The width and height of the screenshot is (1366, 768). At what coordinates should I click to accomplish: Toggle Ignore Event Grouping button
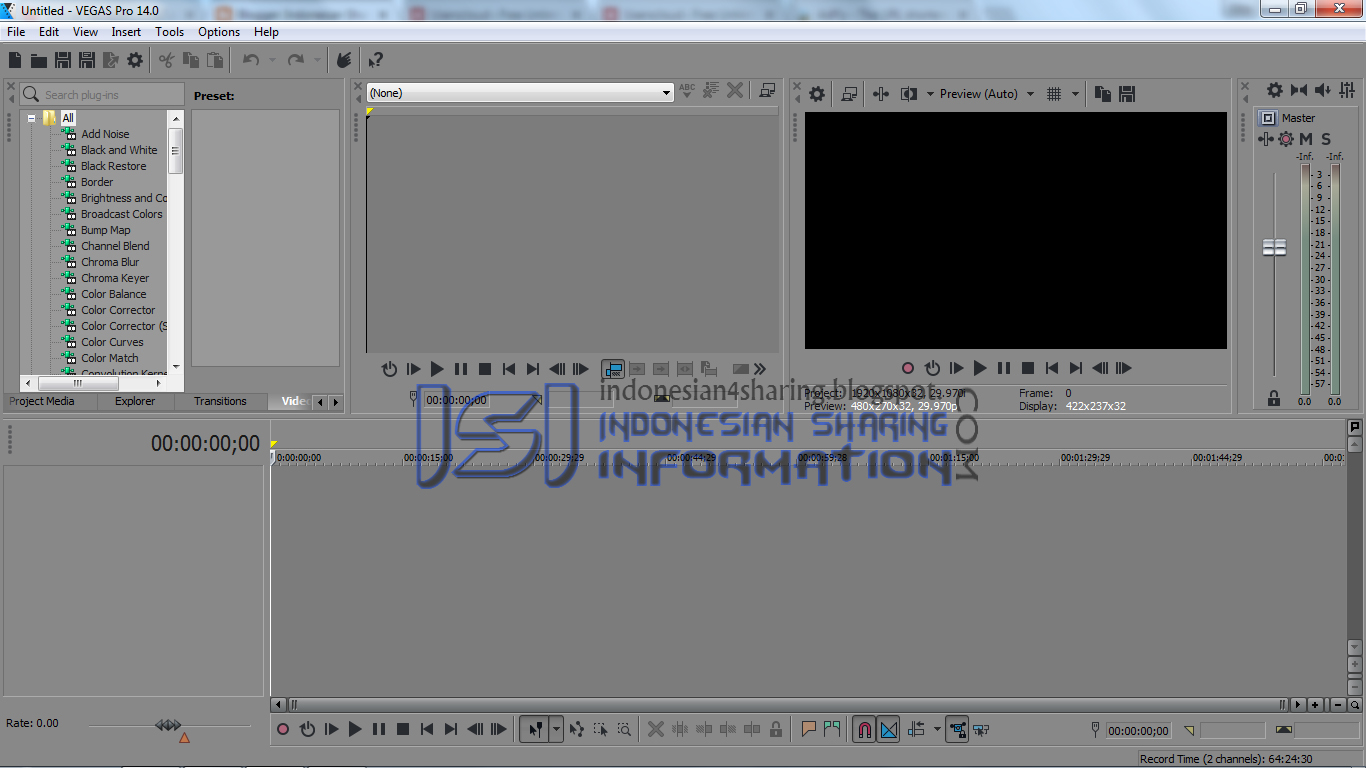(981, 730)
